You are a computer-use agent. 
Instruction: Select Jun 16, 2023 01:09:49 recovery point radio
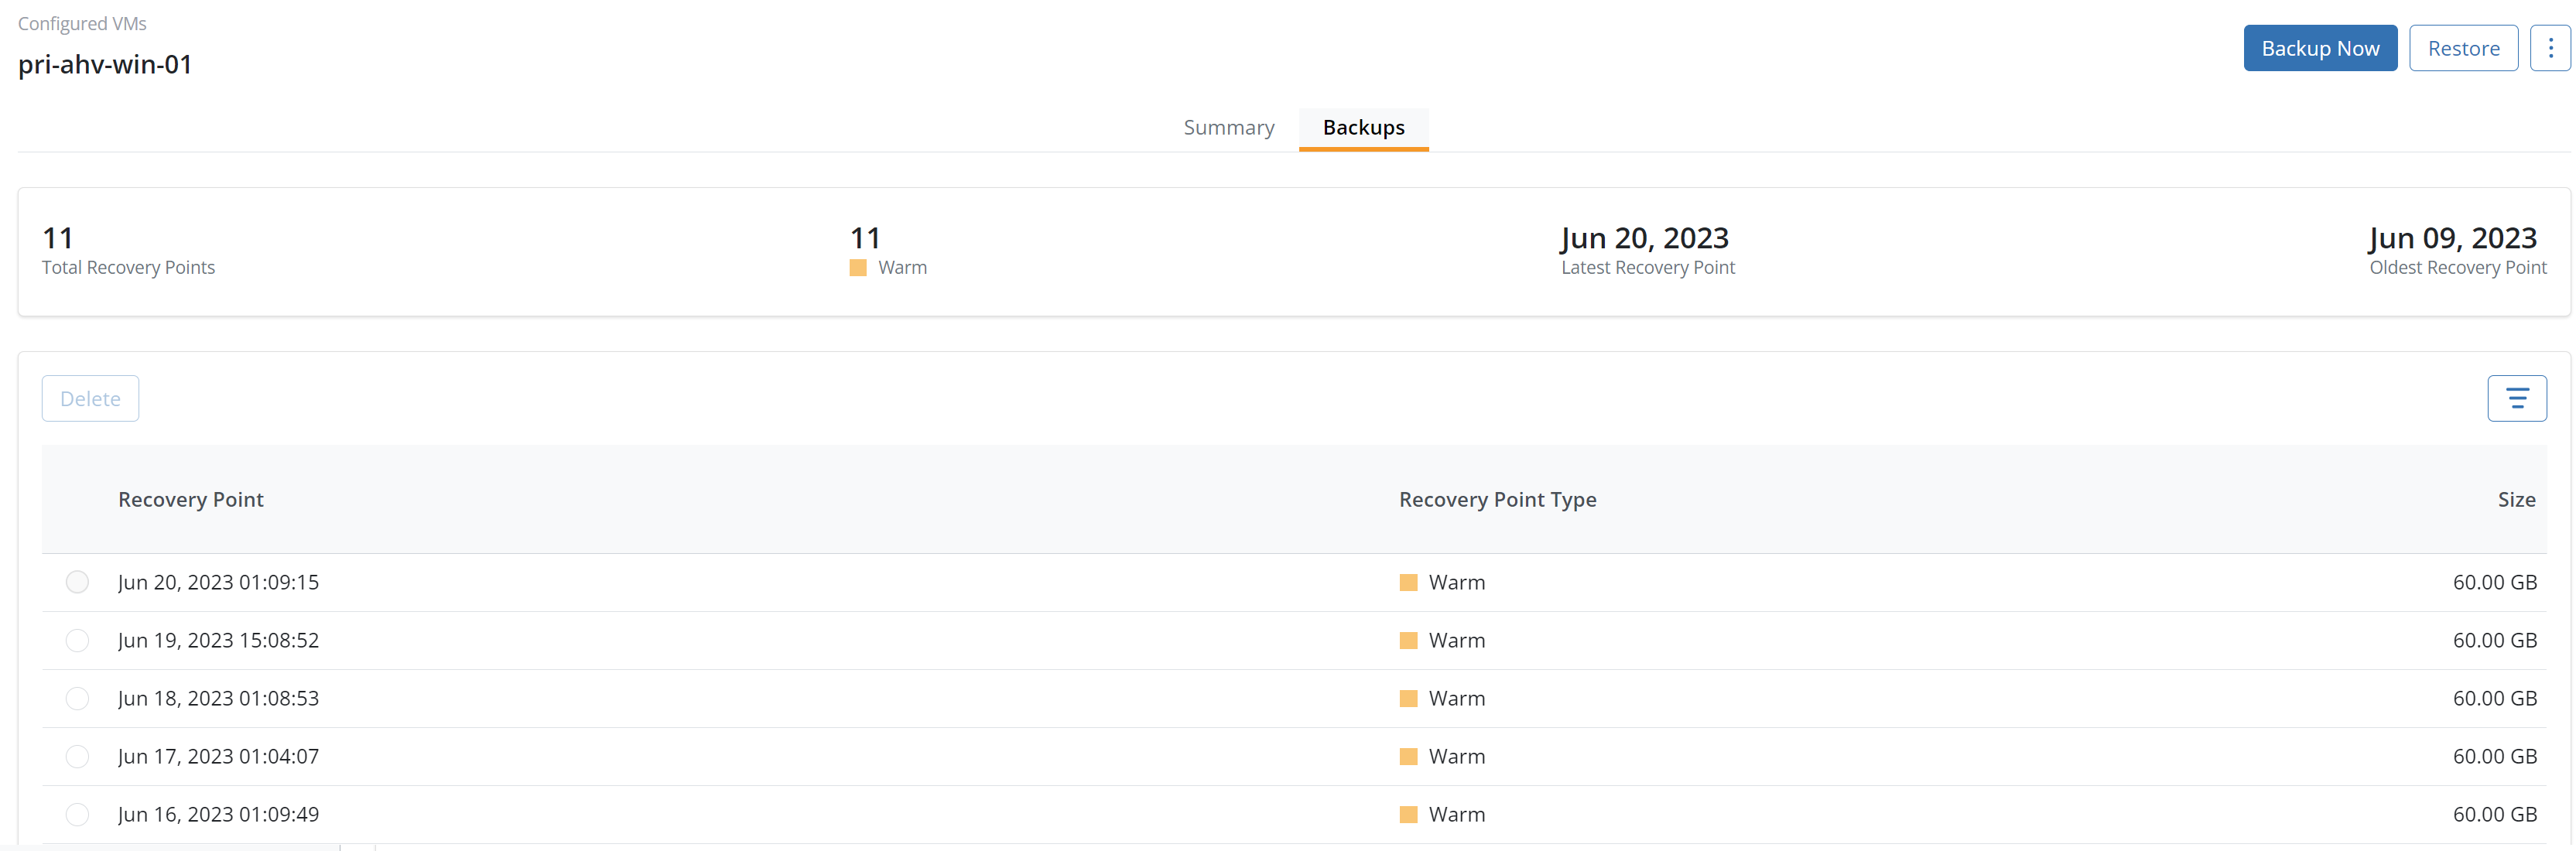click(x=77, y=814)
